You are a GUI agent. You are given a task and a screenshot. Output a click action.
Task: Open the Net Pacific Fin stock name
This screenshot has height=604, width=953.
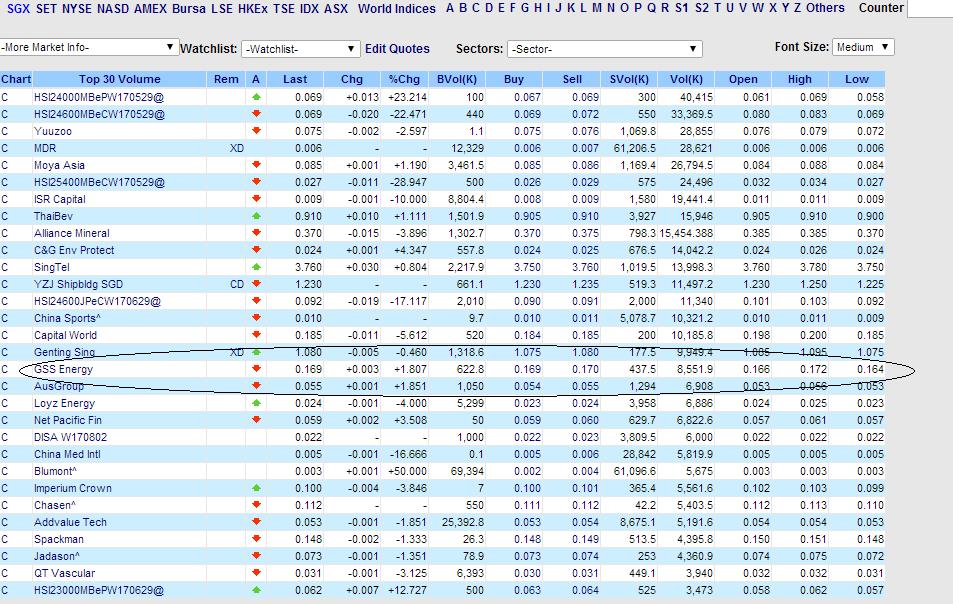[68, 420]
